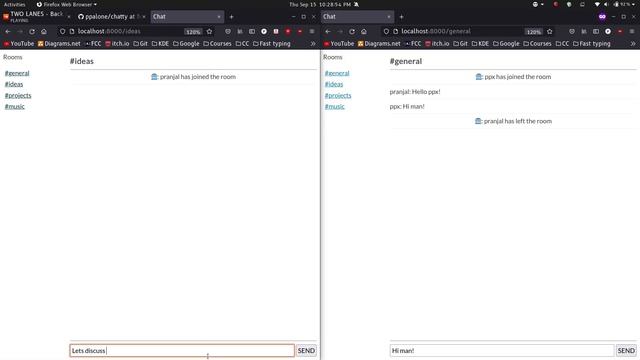Select the Chat tab in right window
640x360 pixels.
pyautogui.click(x=357, y=17)
